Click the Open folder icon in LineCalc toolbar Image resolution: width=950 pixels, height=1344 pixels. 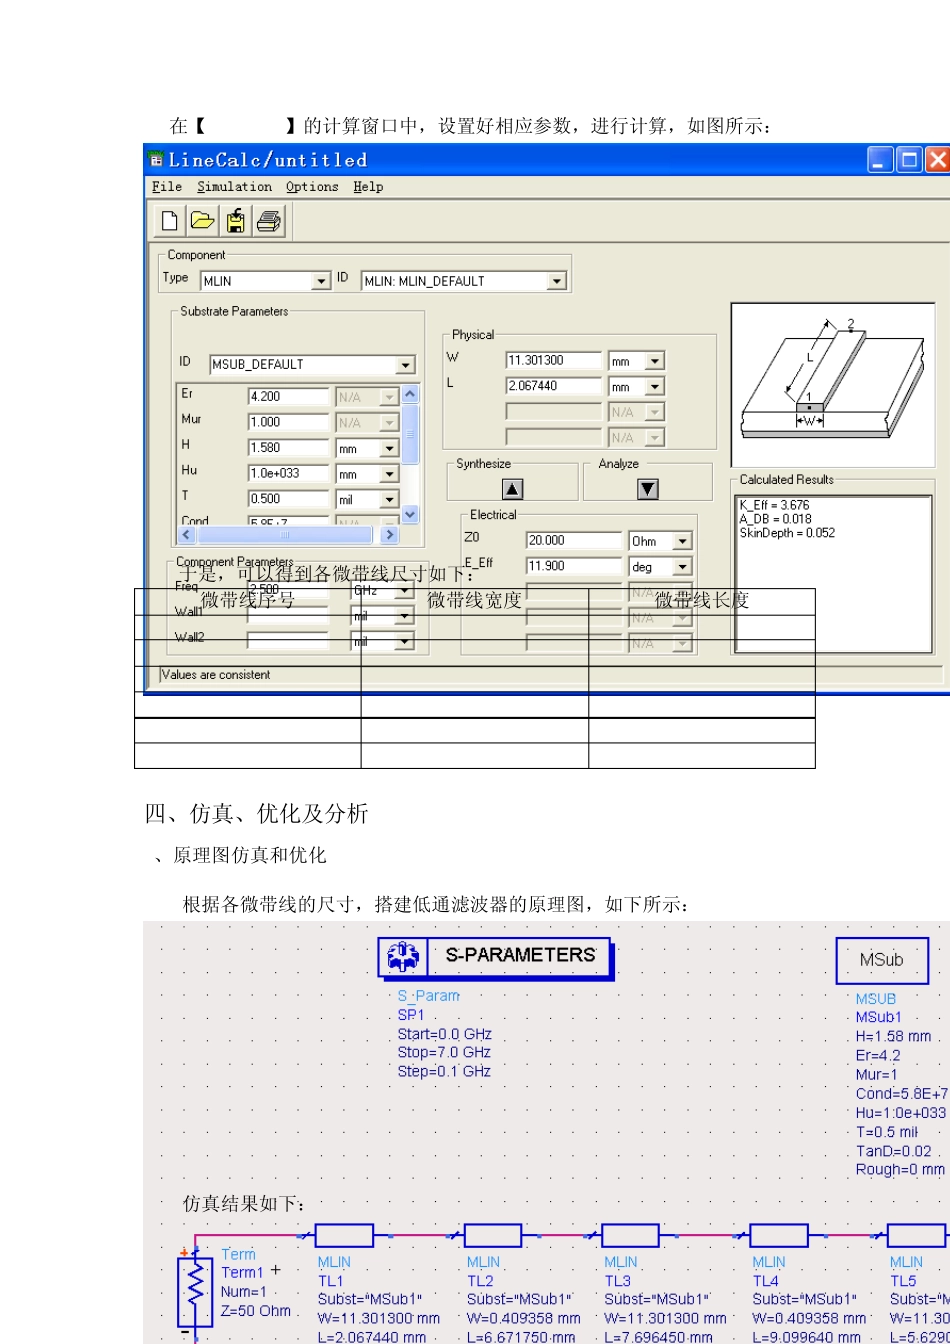pos(203,221)
